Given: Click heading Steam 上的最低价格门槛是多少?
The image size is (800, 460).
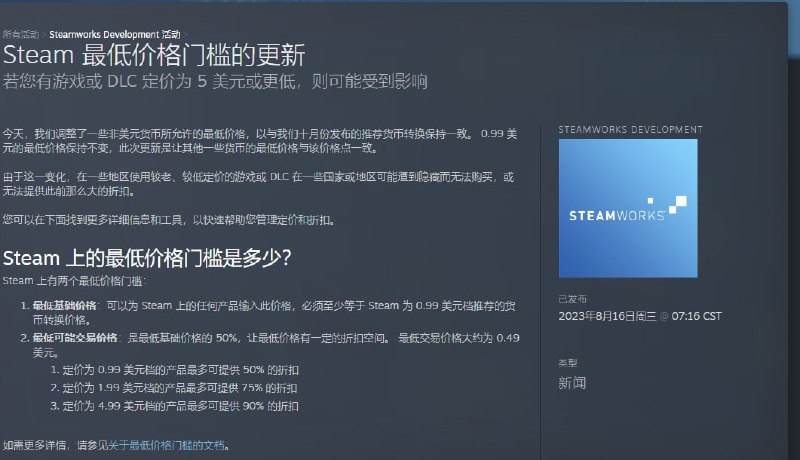Looking at the screenshot, I should click(x=147, y=258).
